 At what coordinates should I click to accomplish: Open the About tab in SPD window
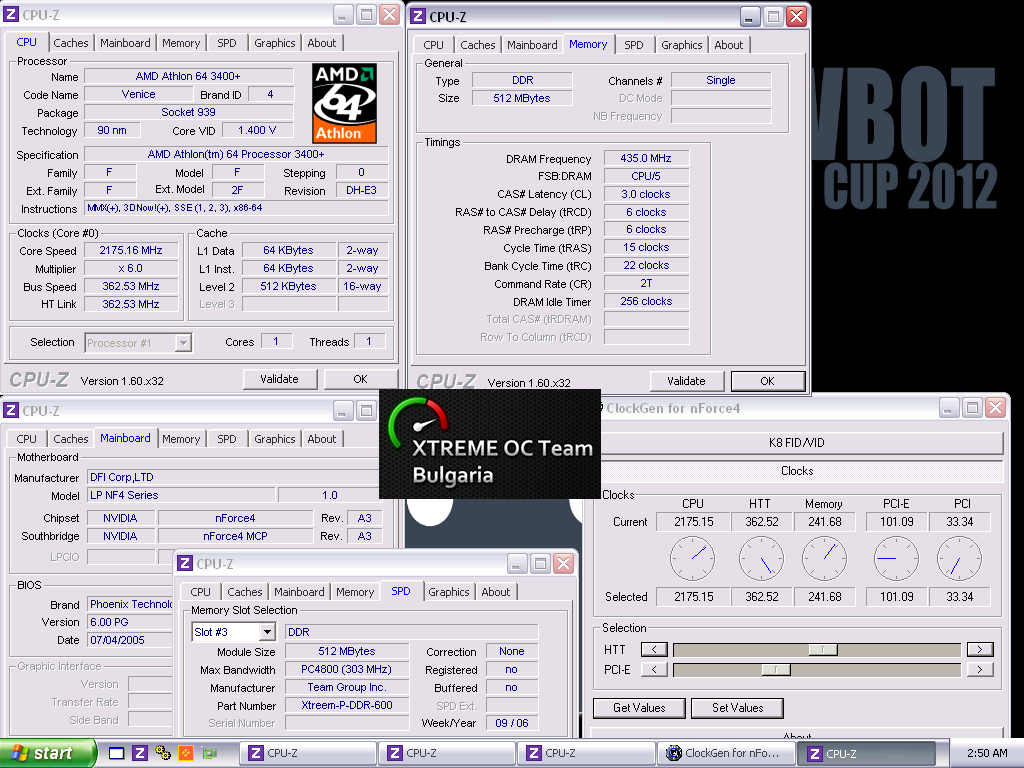pyautogui.click(x=496, y=592)
